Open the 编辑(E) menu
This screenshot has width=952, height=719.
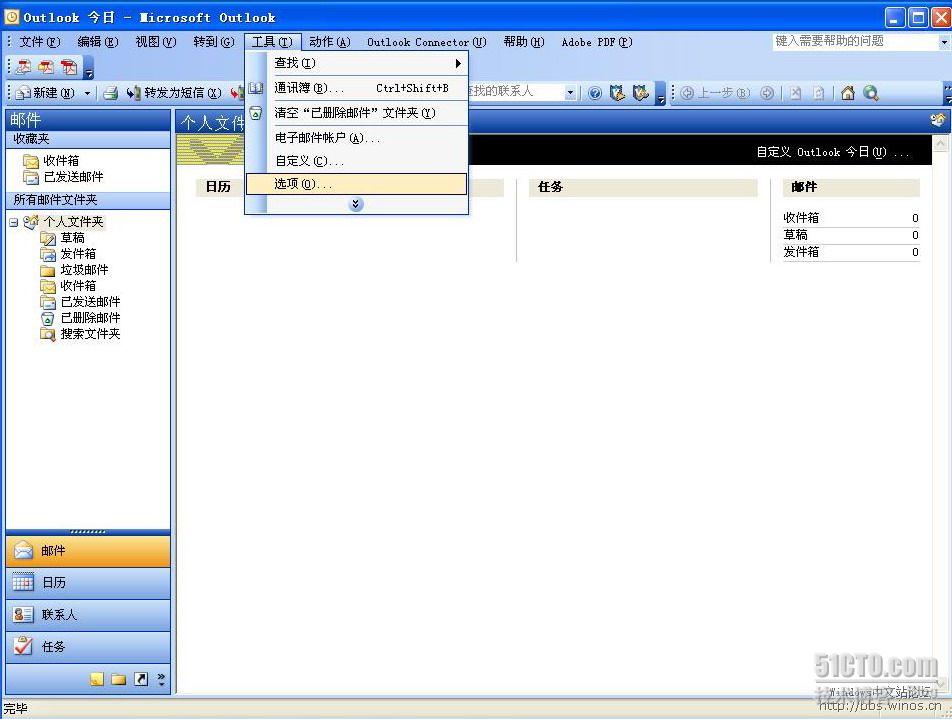98,42
